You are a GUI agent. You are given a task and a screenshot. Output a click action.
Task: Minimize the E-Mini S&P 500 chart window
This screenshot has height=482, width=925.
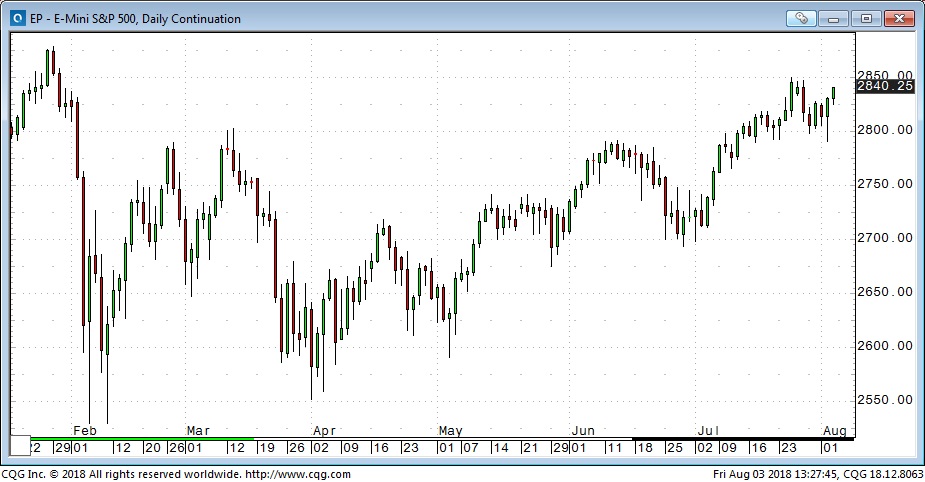coord(834,18)
